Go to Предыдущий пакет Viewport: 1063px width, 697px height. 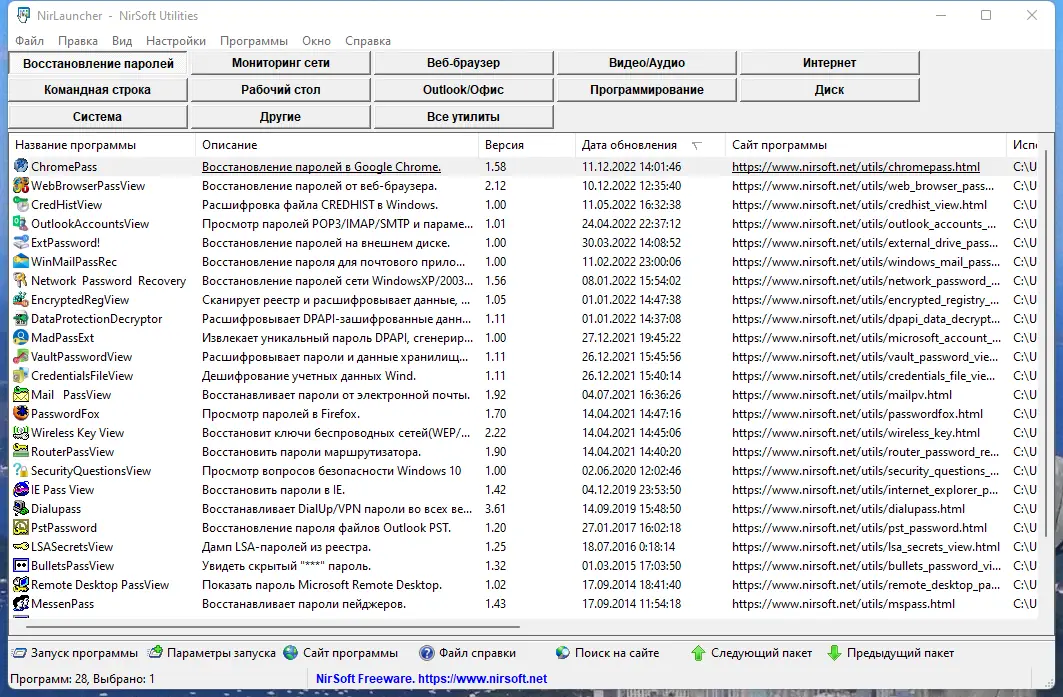pyautogui.click(x=891, y=653)
